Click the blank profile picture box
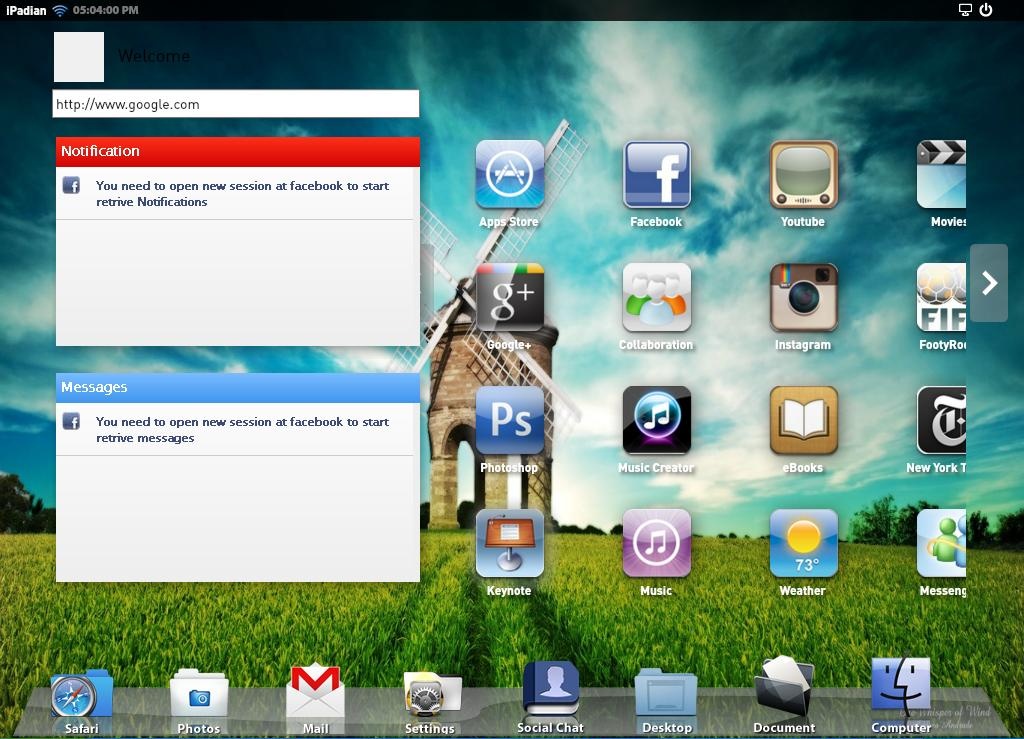Screen dimensions: 1024x739 [78, 57]
